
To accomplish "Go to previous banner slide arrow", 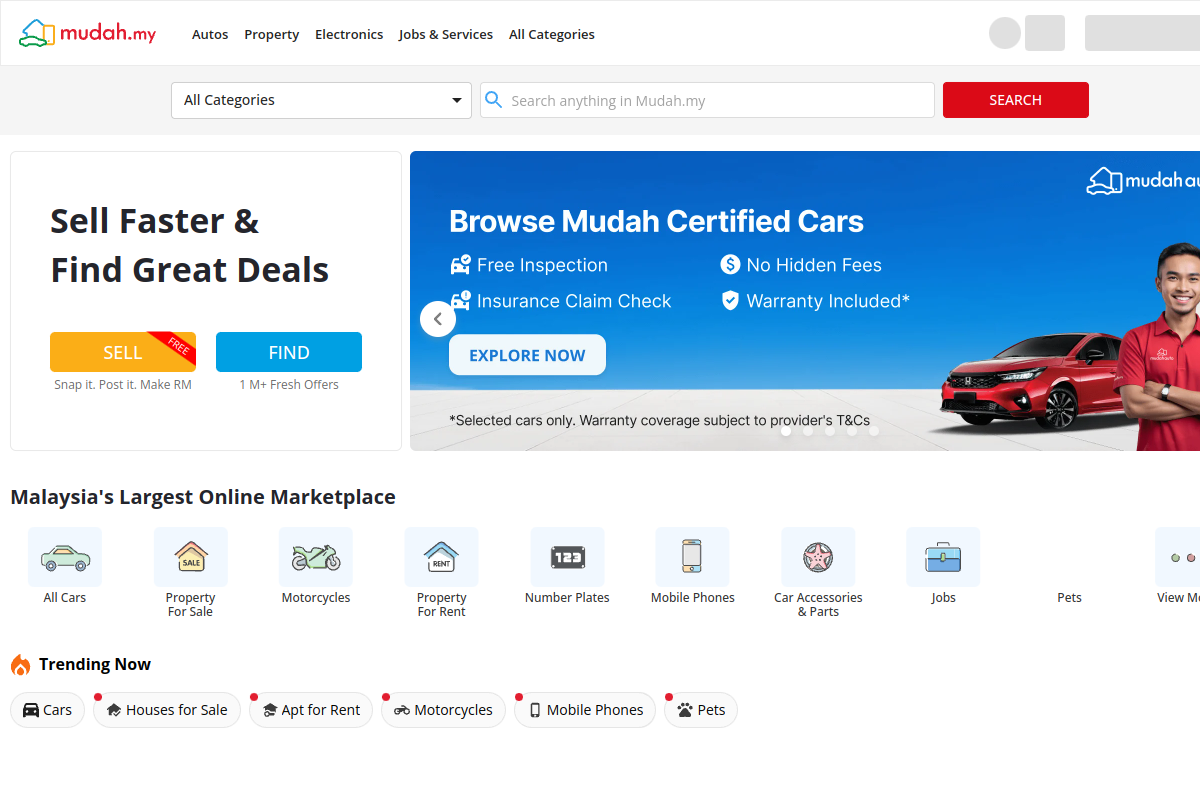I will click(x=438, y=319).
